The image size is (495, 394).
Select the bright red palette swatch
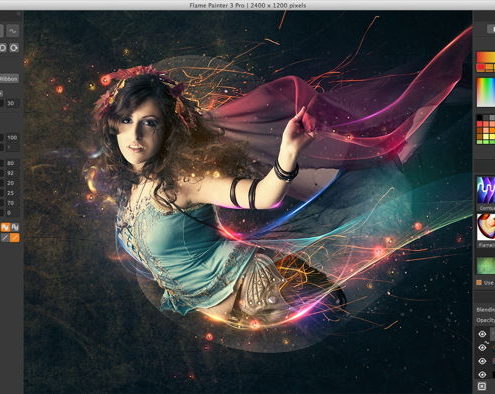pos(480,124)
